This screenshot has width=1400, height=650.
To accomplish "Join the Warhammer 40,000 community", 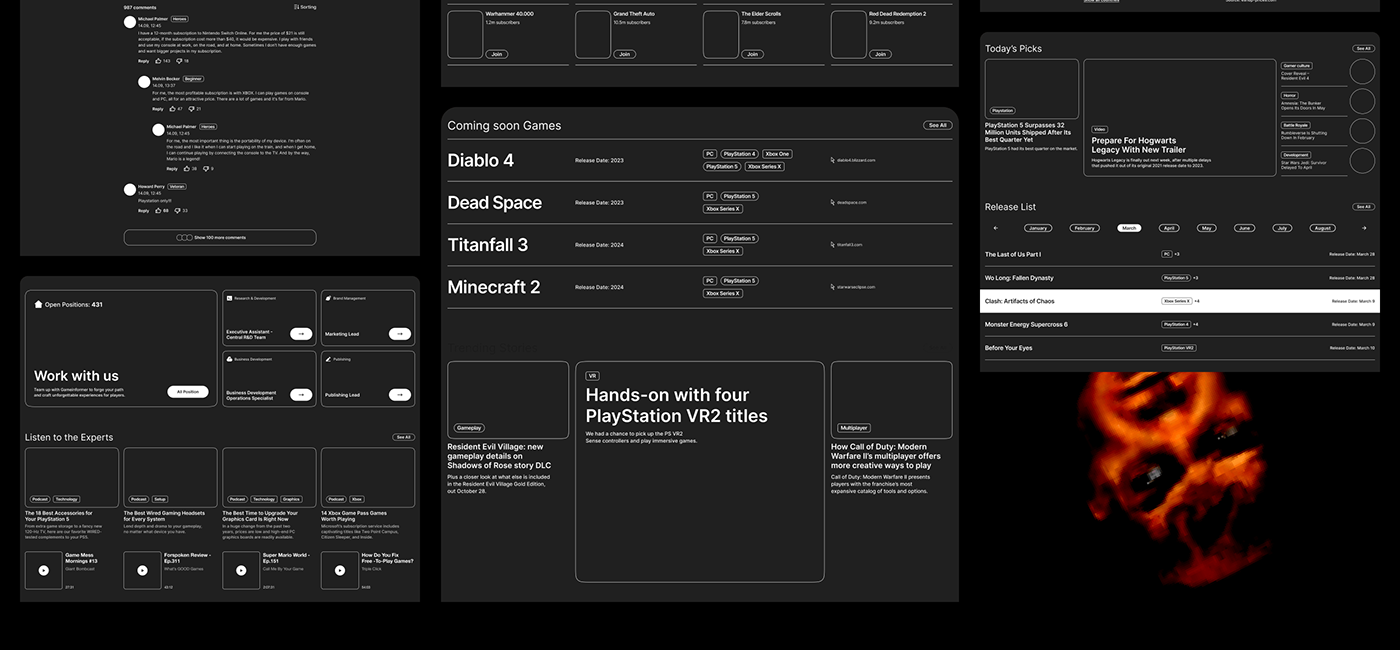I will (496, 54).
